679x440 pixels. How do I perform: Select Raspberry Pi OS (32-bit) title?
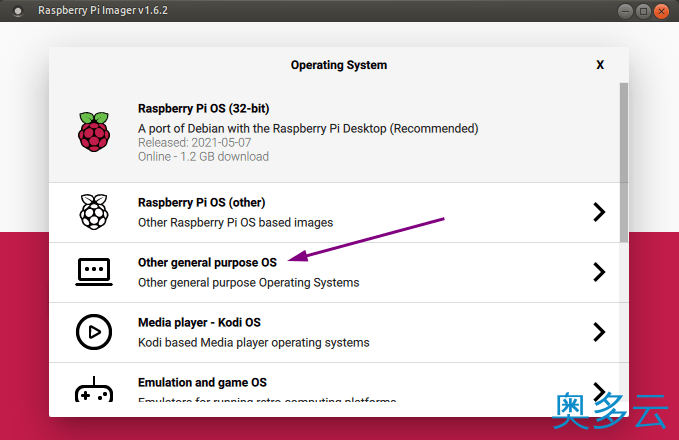204,108
